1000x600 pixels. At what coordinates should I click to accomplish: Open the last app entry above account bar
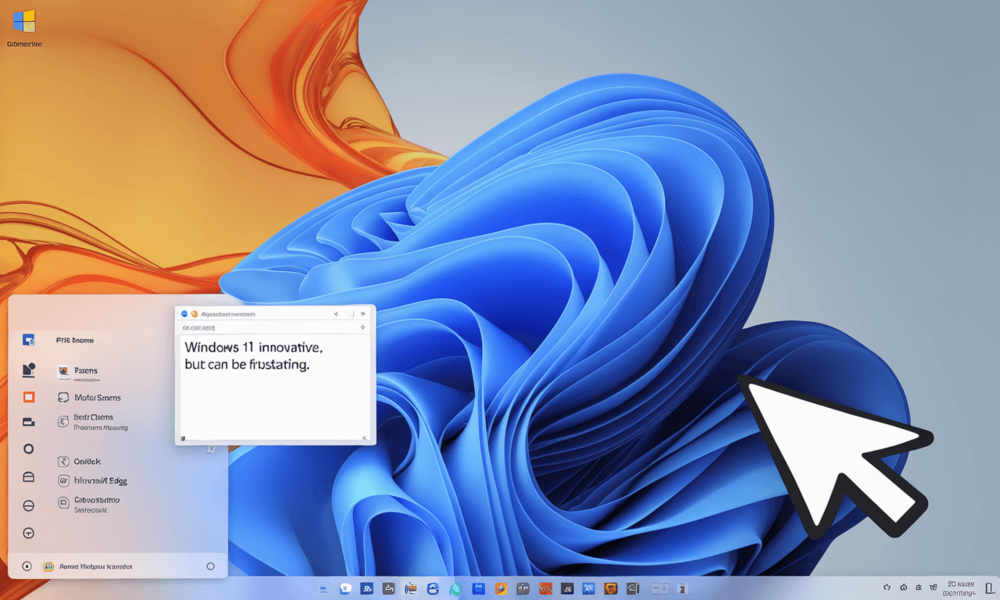pos(89,504)
